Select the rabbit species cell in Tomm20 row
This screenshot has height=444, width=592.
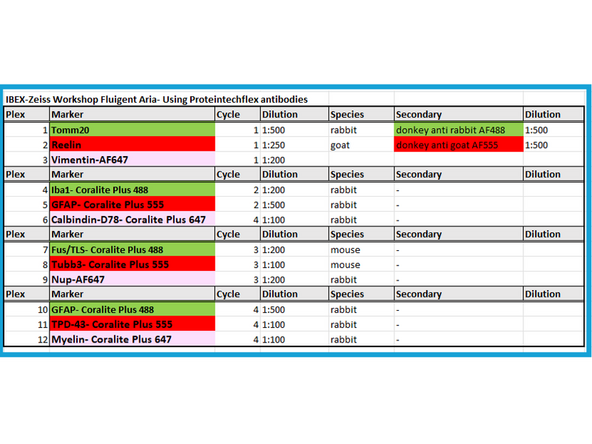361,130
